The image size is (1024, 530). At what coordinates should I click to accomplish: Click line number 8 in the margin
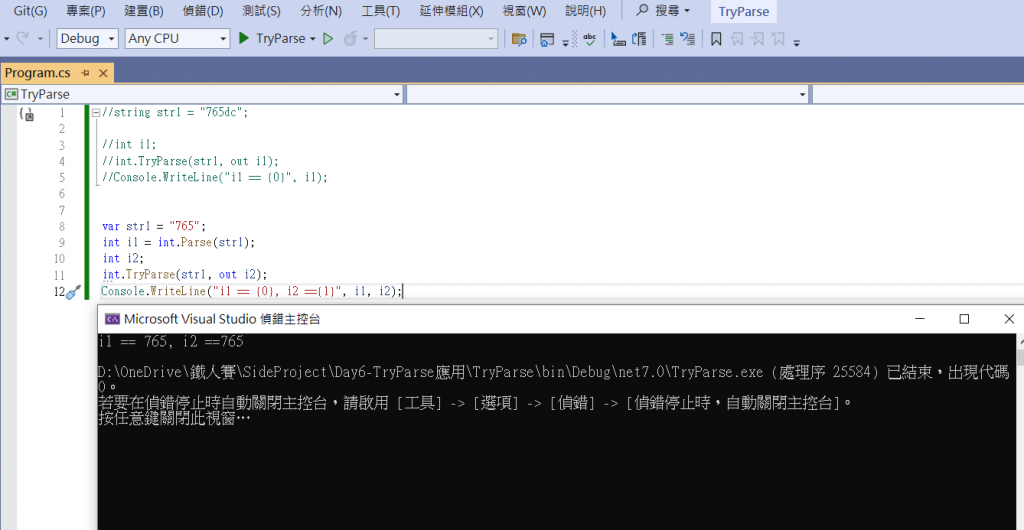tap(61, 226)
